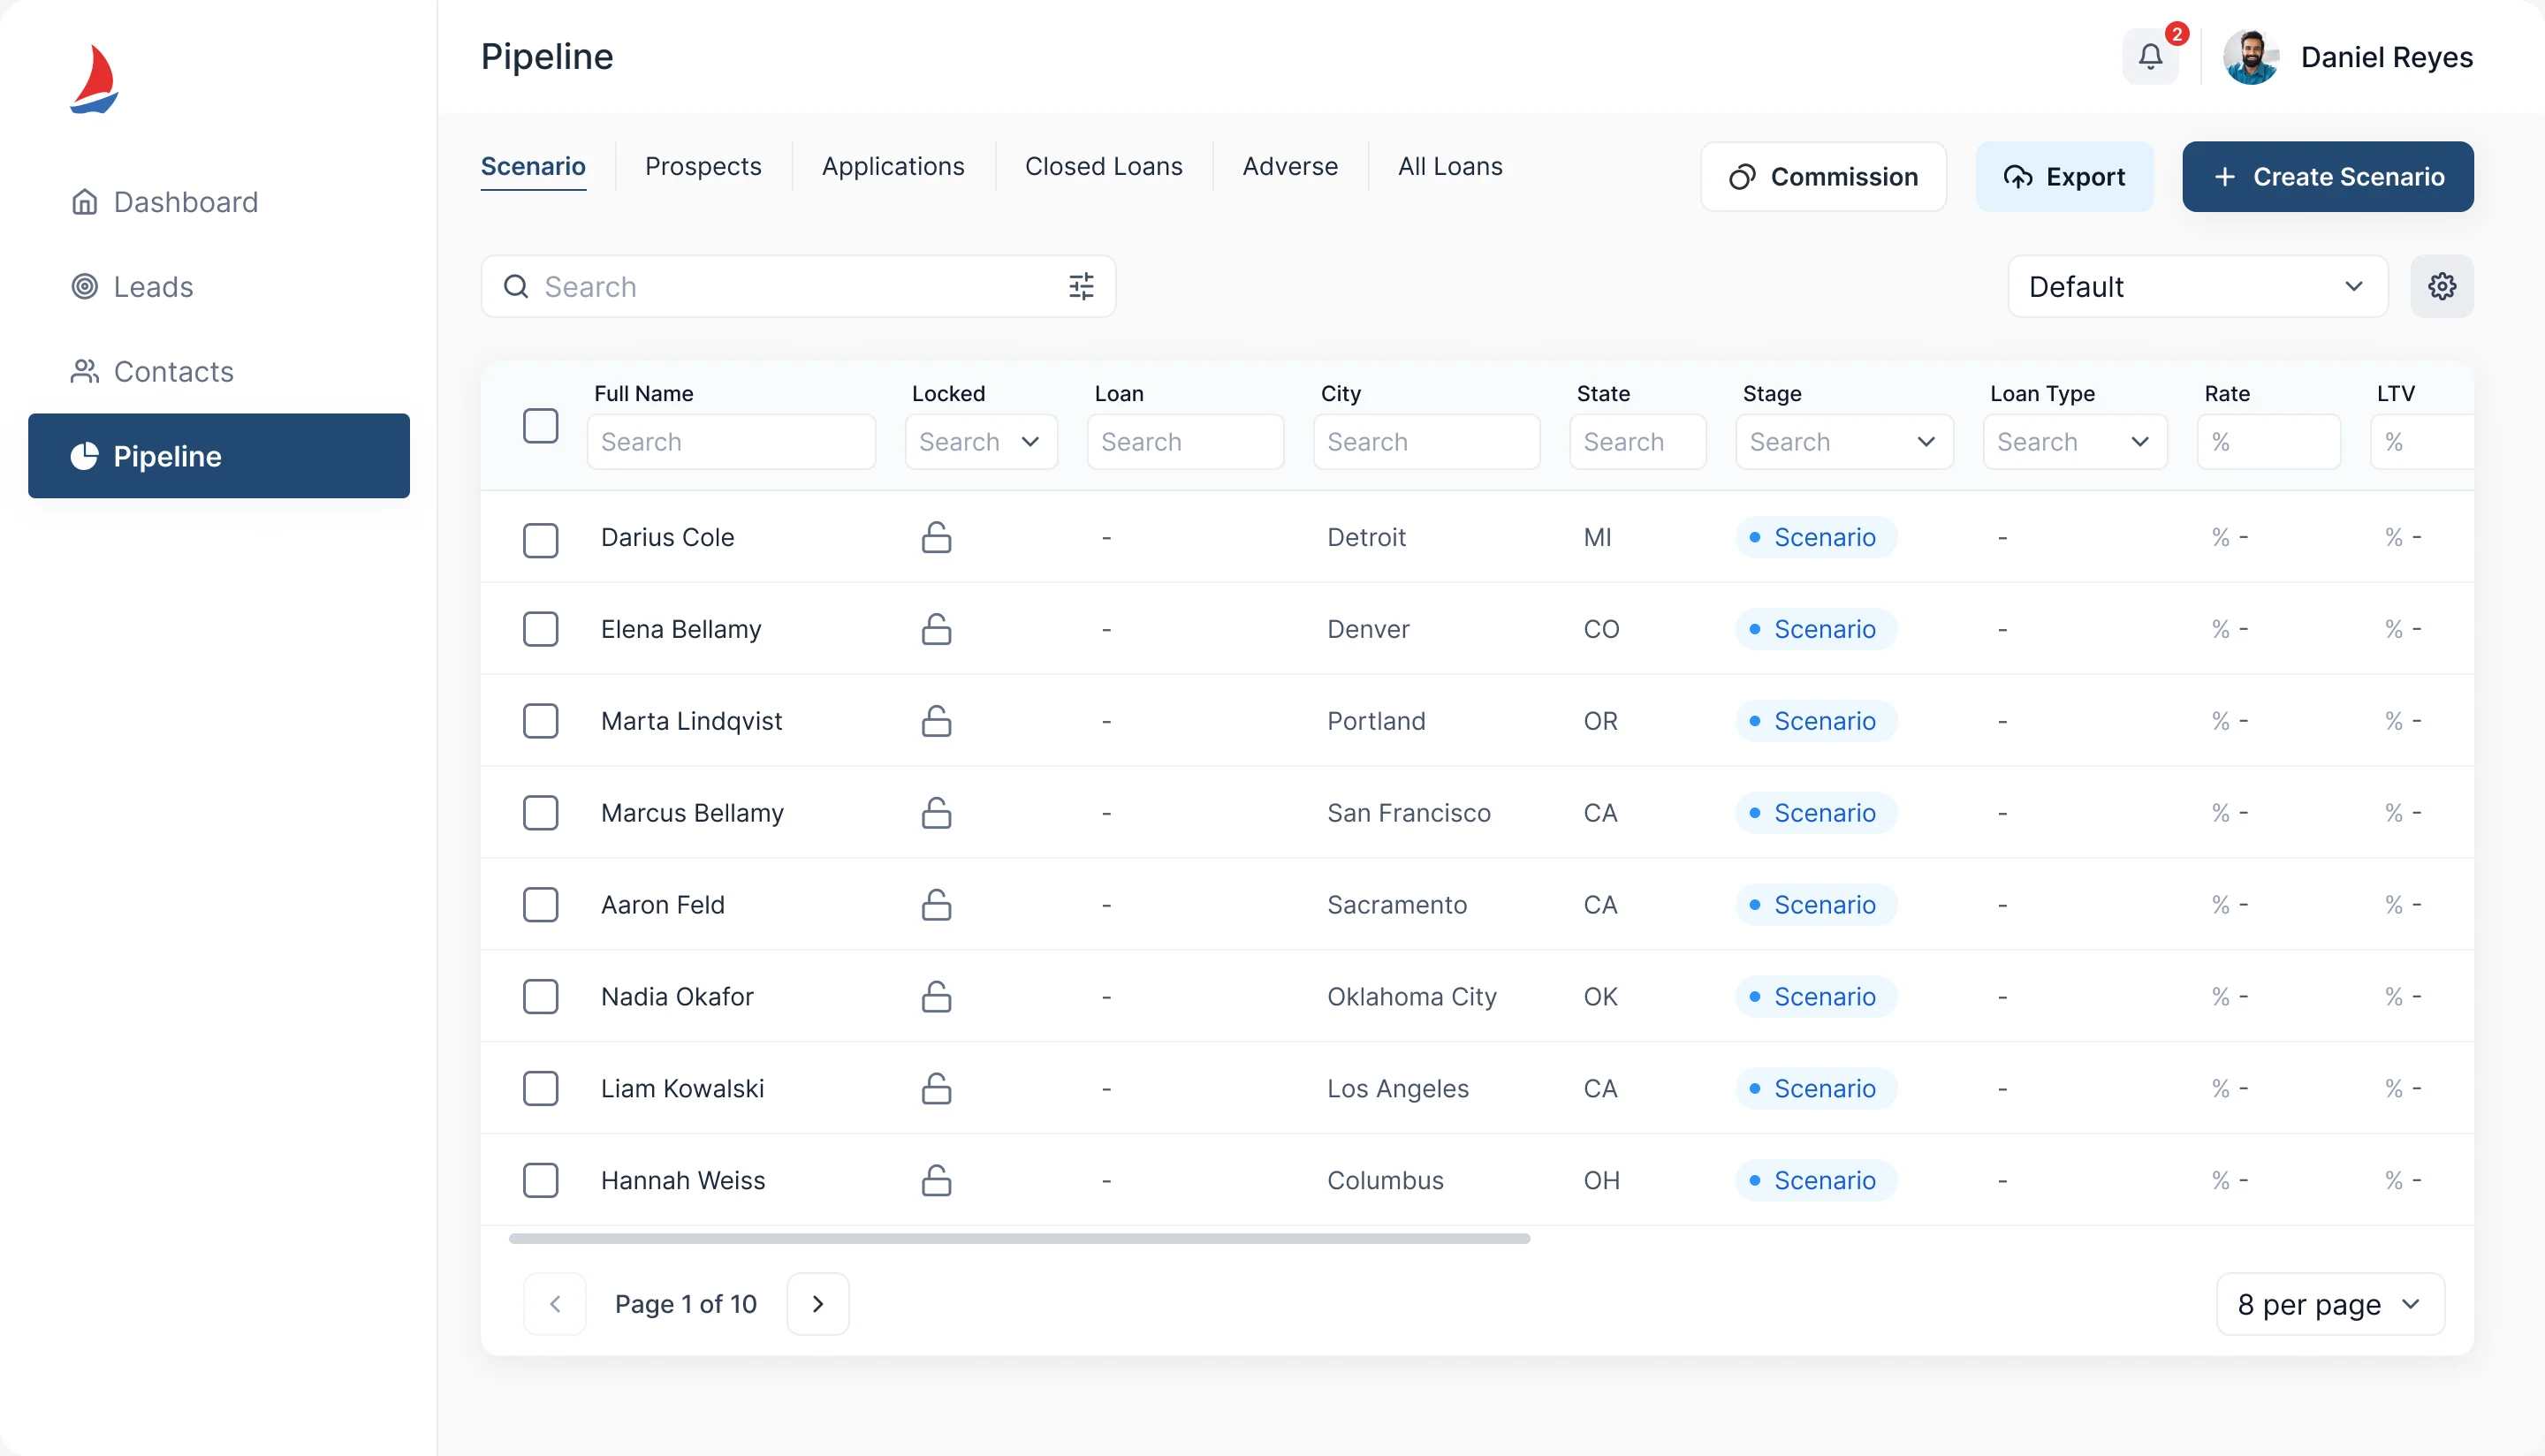This screenshot has height=1456, width=2545.
Task: Click the City column search field
Action: 1426,442
